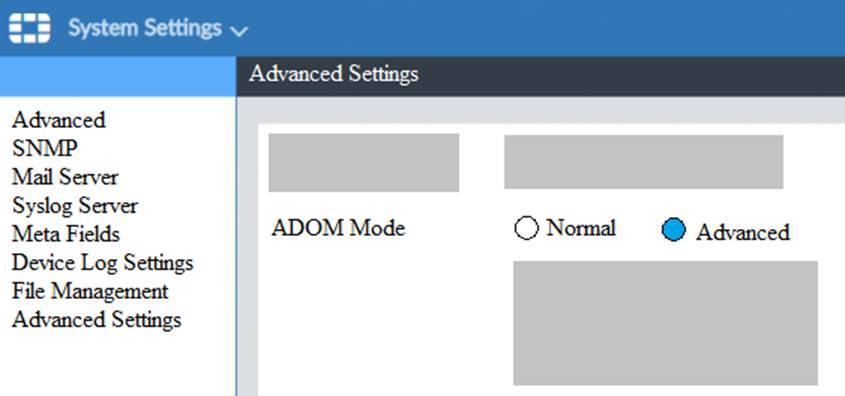Click the ADOM Mode field label
Screen dimensions: 845x396
click(x=338, y=228)
